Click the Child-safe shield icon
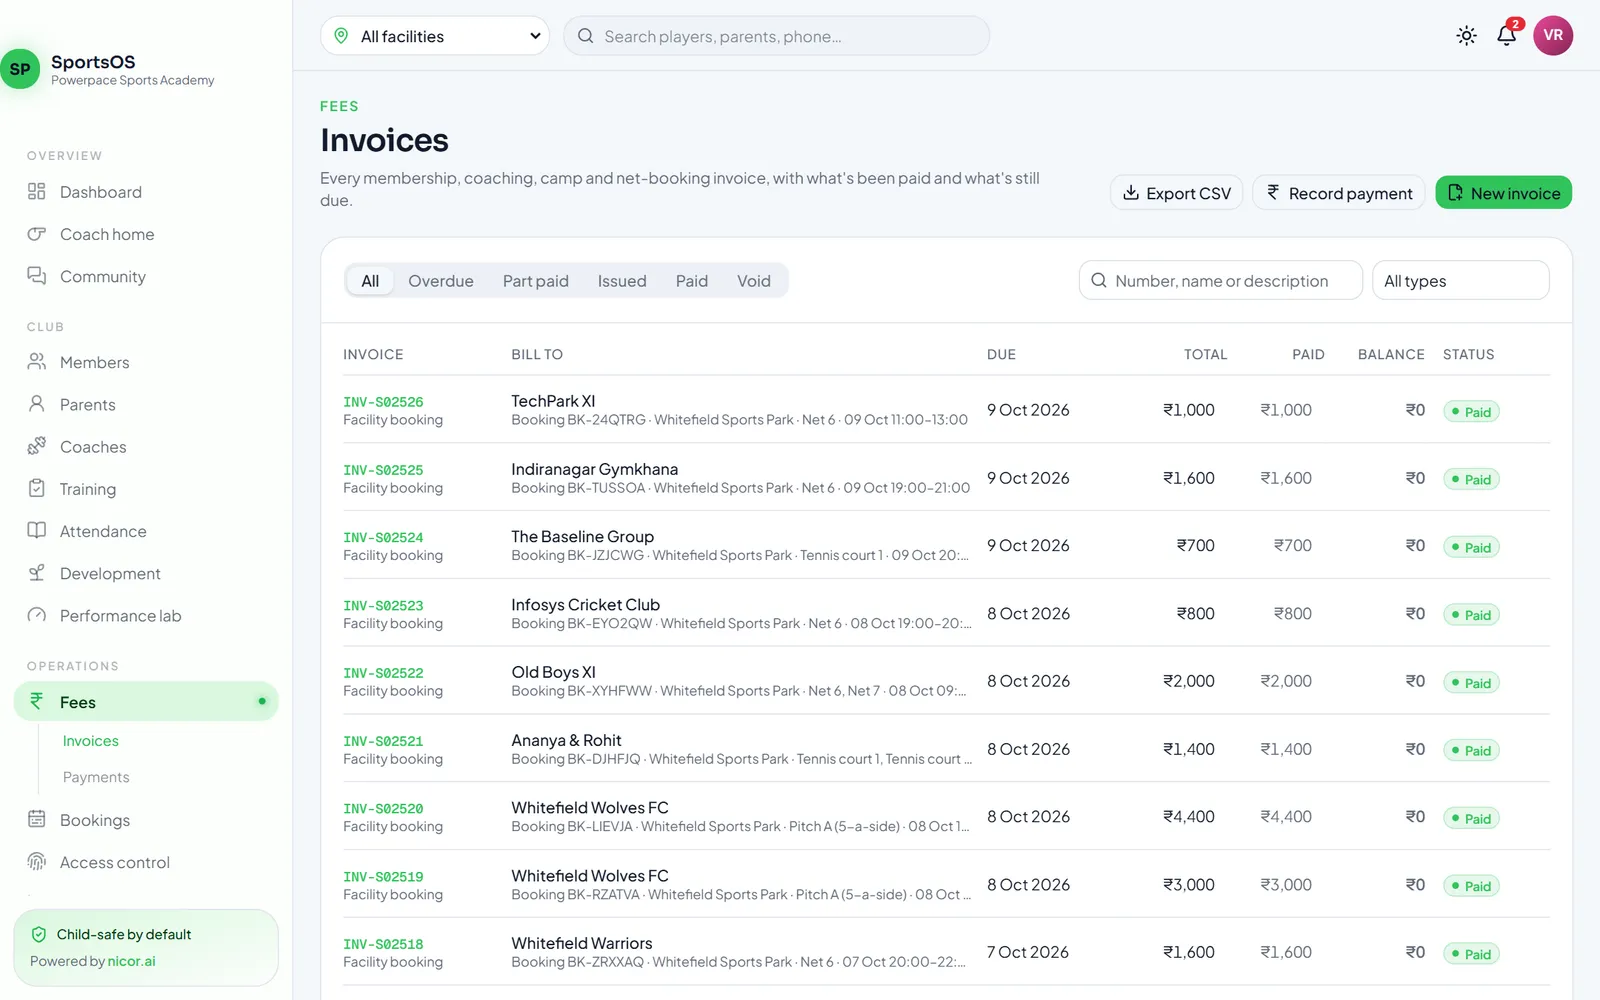1600x1000 pixels. (39, 934)
